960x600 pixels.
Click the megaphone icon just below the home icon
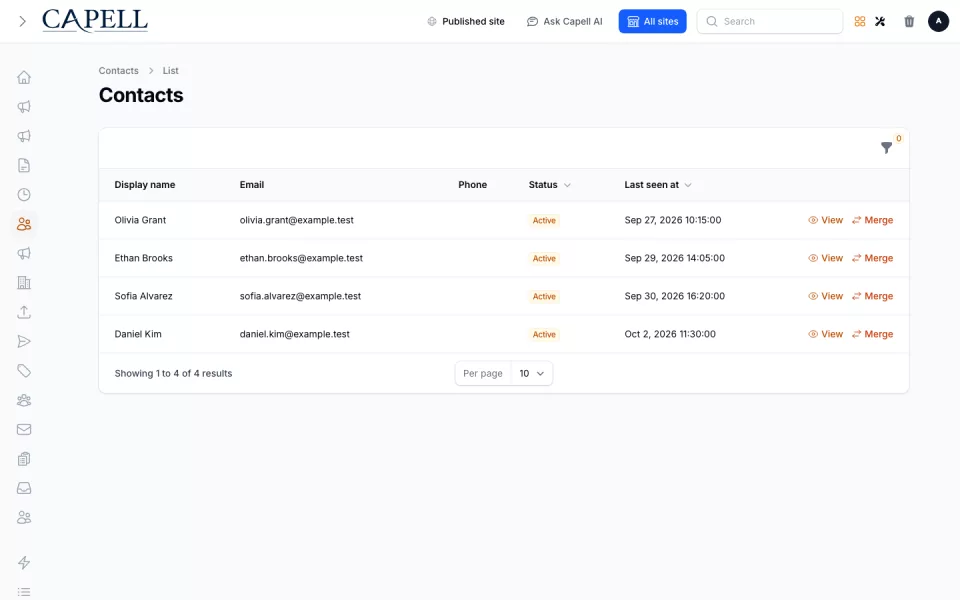click(x=24, y=107)
